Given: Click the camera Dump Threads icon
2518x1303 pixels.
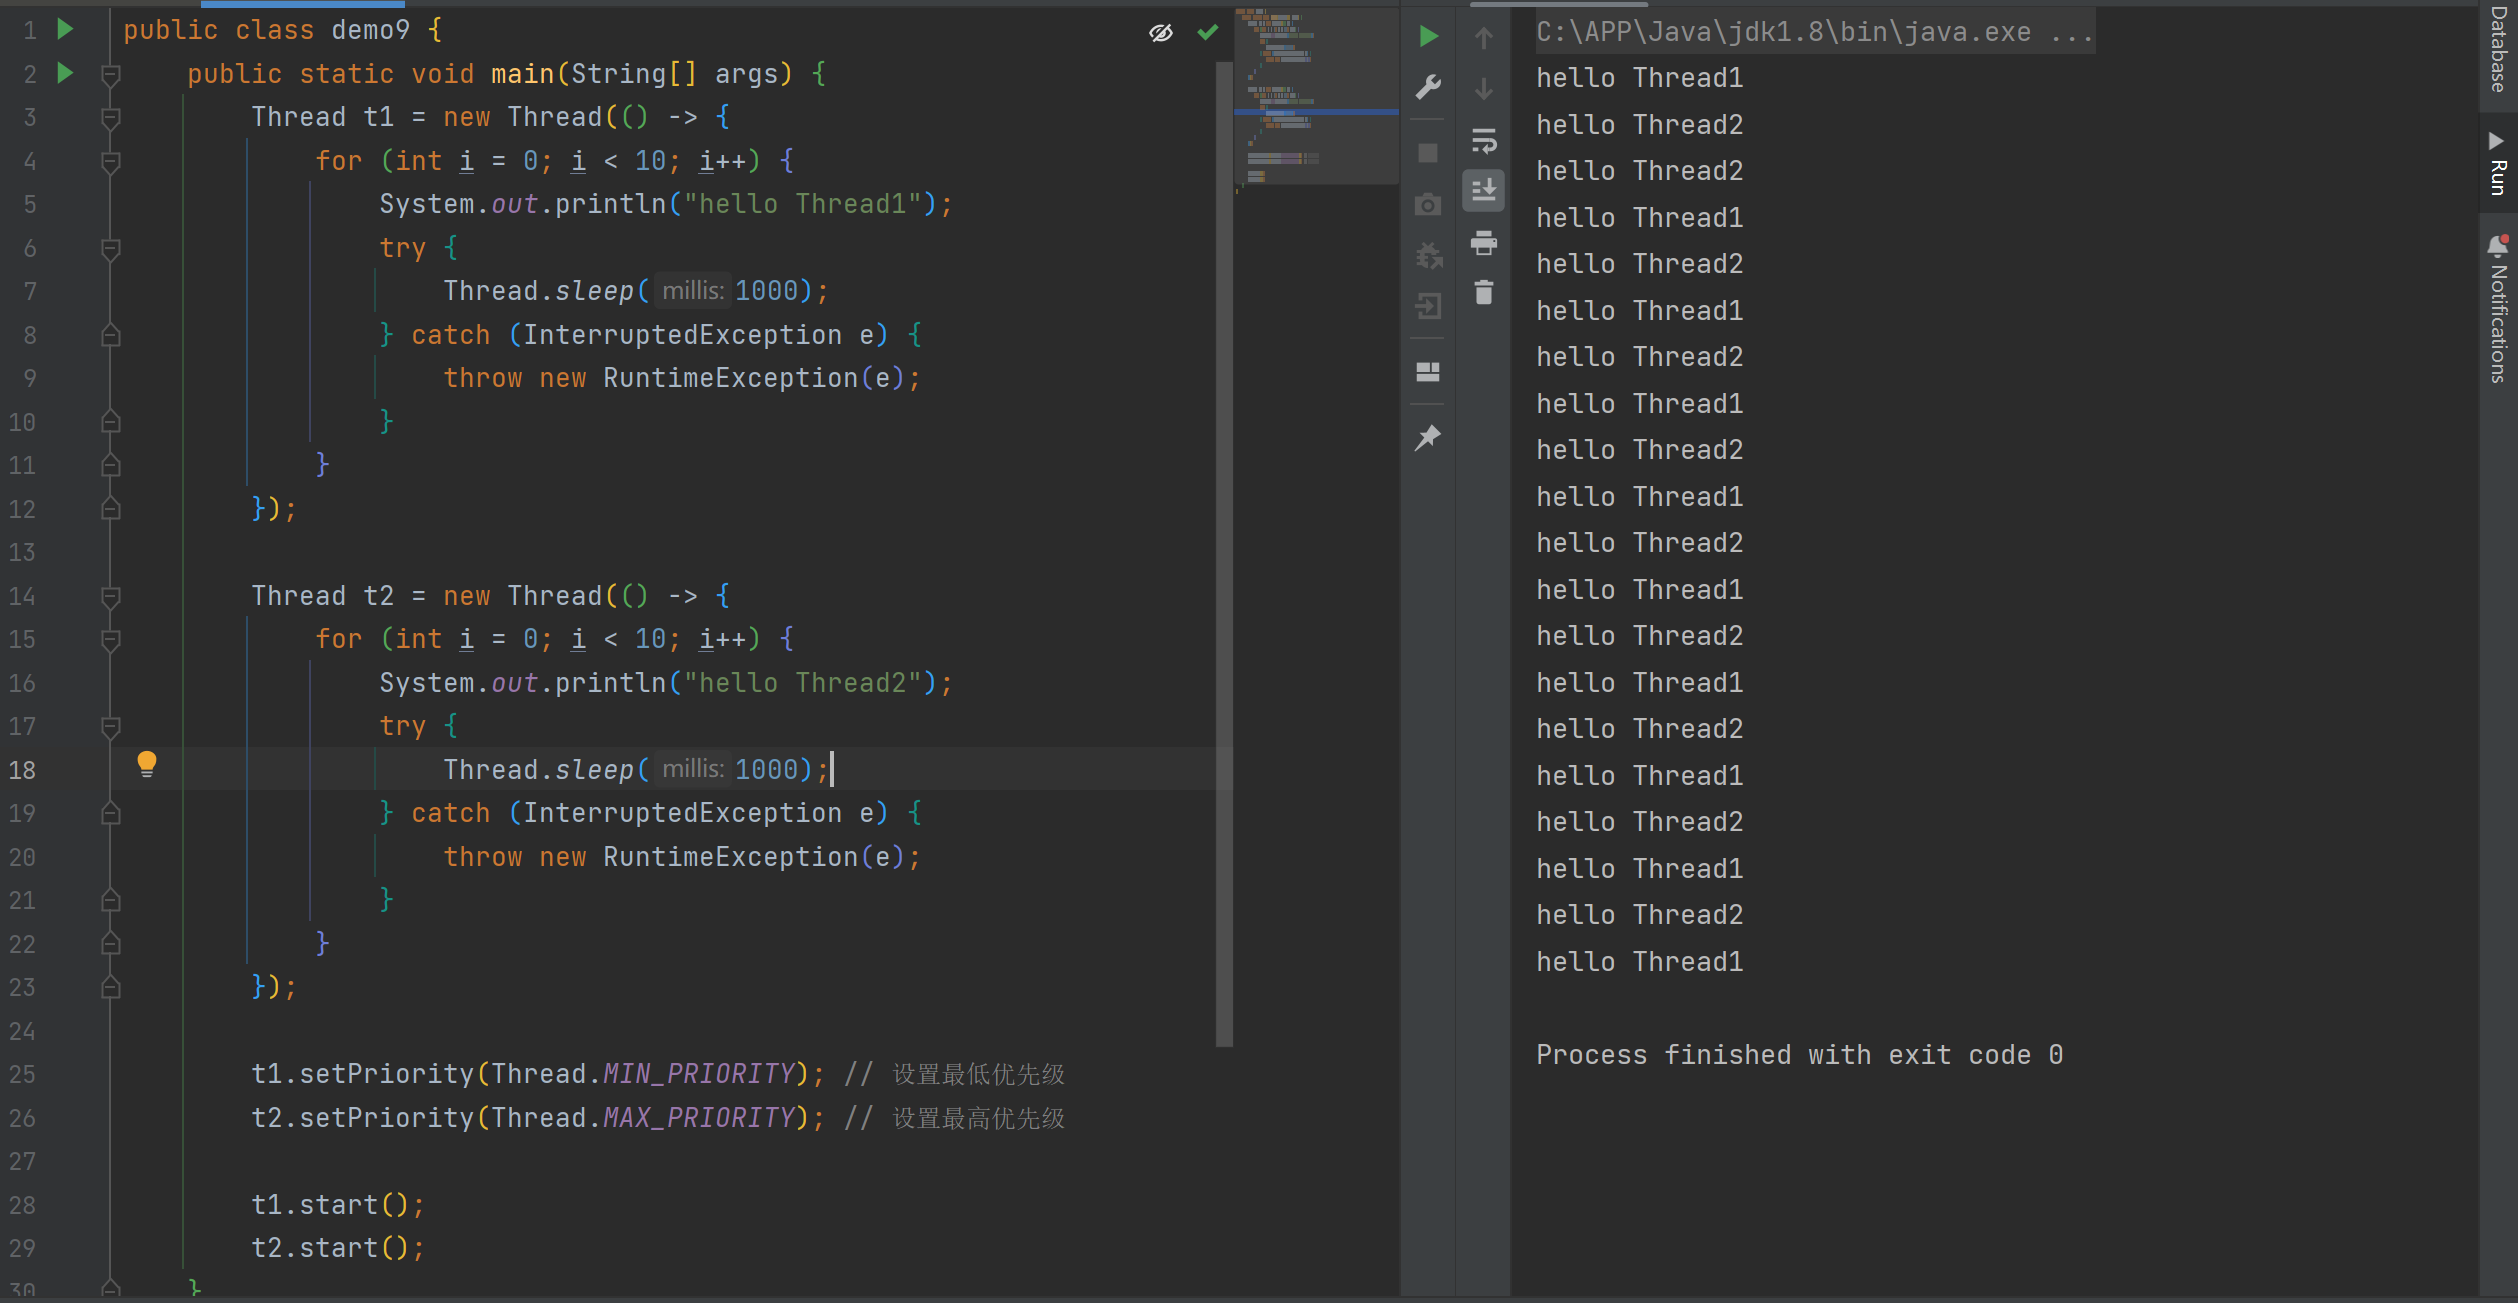Looking at the screenshot, I should pos(1428,205).
